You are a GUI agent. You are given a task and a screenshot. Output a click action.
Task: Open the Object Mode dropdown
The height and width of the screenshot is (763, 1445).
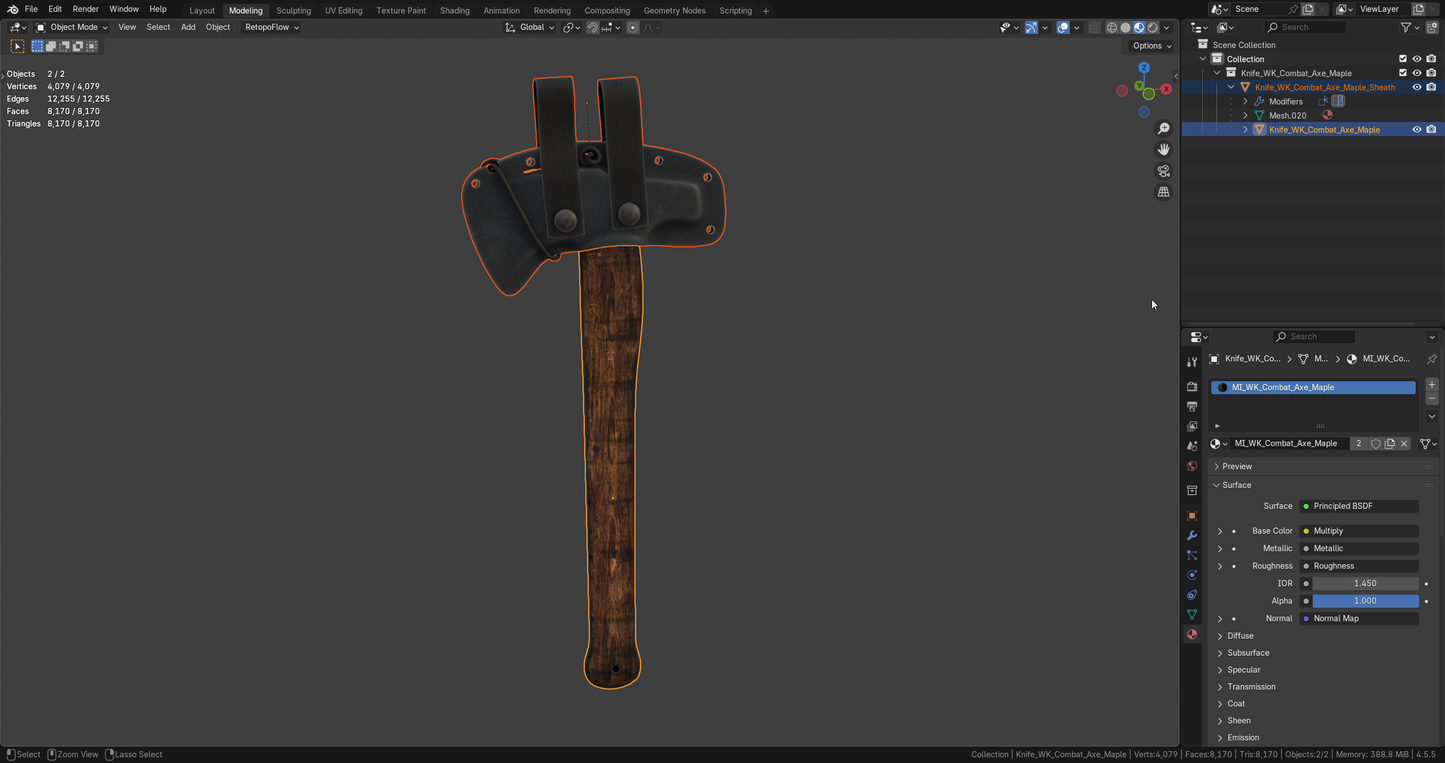click(72, 27)
